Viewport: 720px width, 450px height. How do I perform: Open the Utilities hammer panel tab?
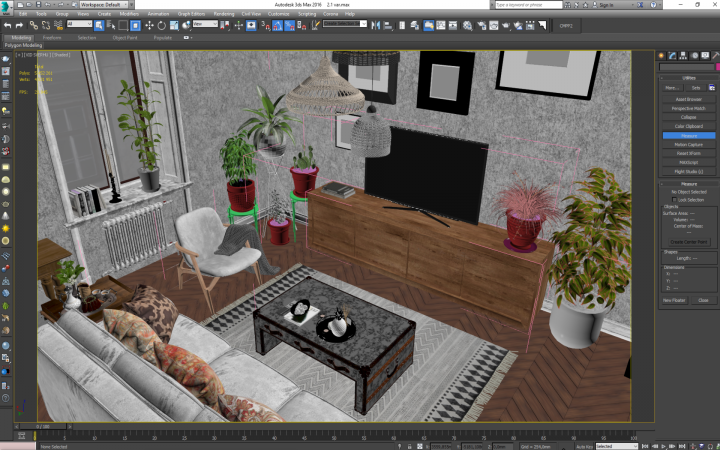[x=715, y=56]
